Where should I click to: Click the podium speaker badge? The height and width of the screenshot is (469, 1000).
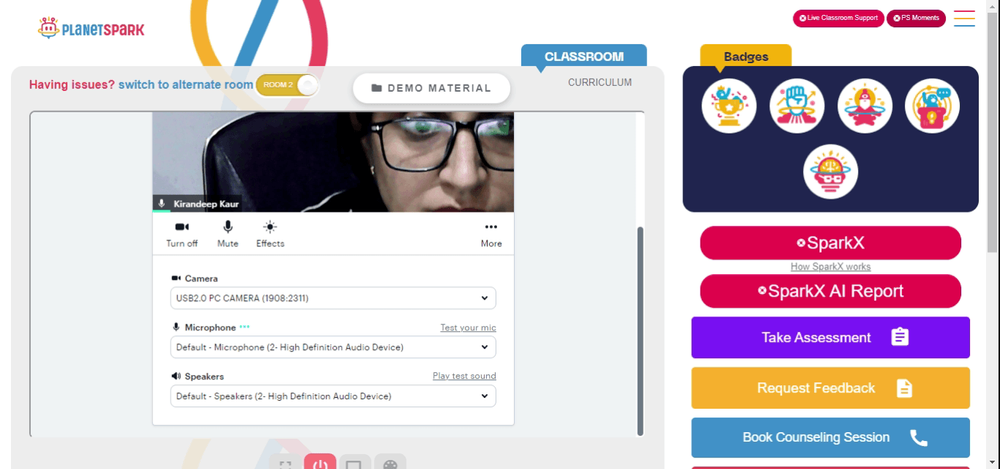point(932,106)
